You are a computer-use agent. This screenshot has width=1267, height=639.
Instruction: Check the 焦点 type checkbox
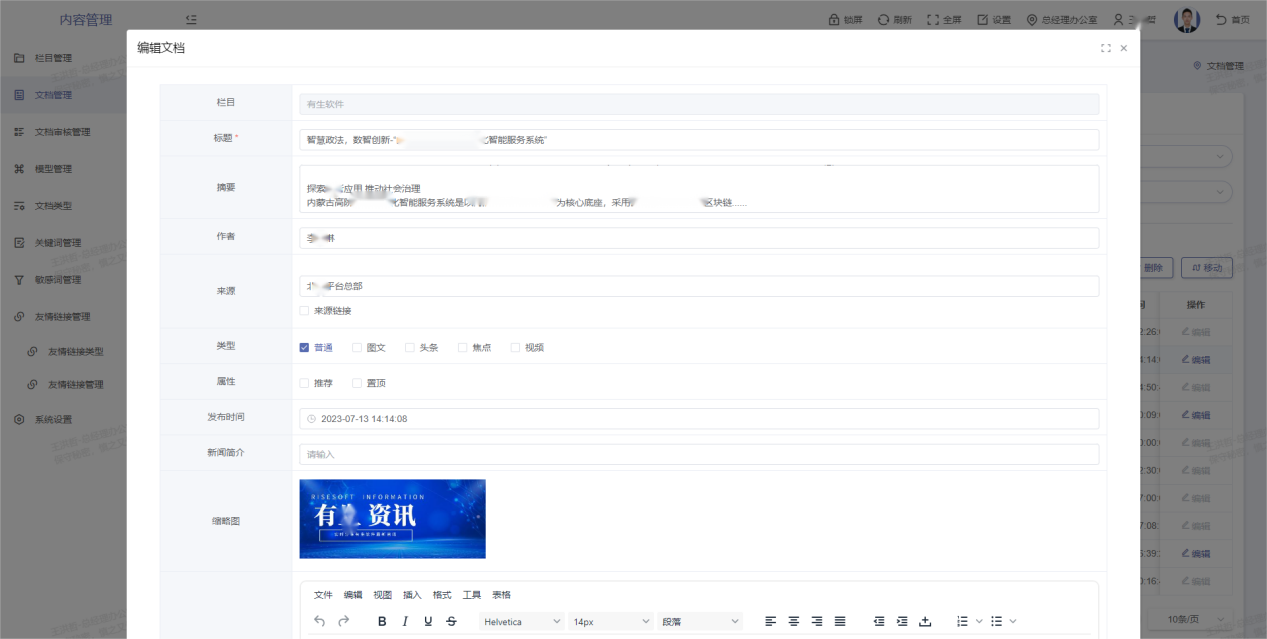[463, 348]
